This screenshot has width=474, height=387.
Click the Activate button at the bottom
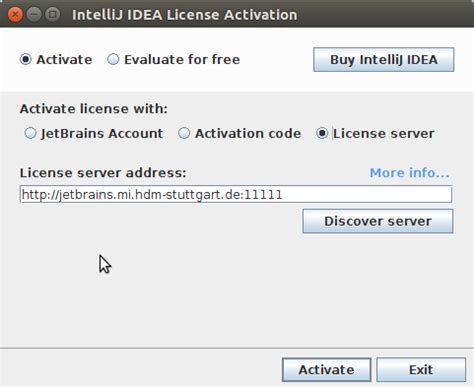coord(326,370)
